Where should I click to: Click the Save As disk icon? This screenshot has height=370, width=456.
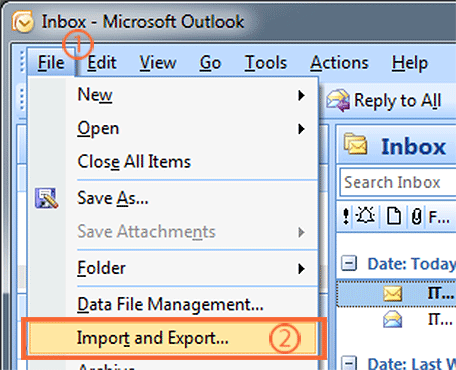tap(46, 198)
